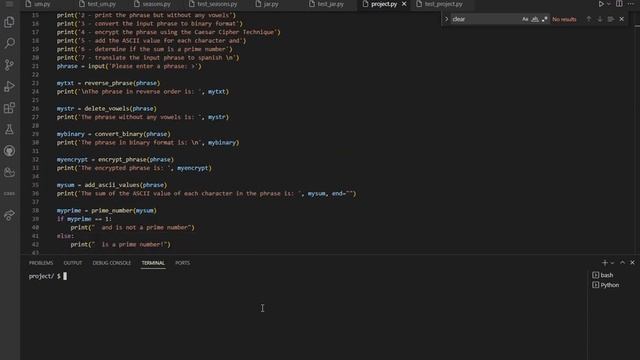Select the TERMINAL panel tab
640x360 pixels.
(153, 263)
